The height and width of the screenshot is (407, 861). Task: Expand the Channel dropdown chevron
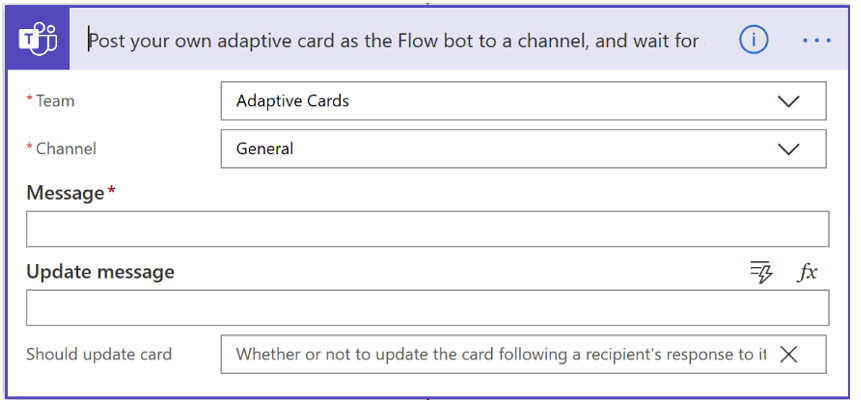coord(789,149)
